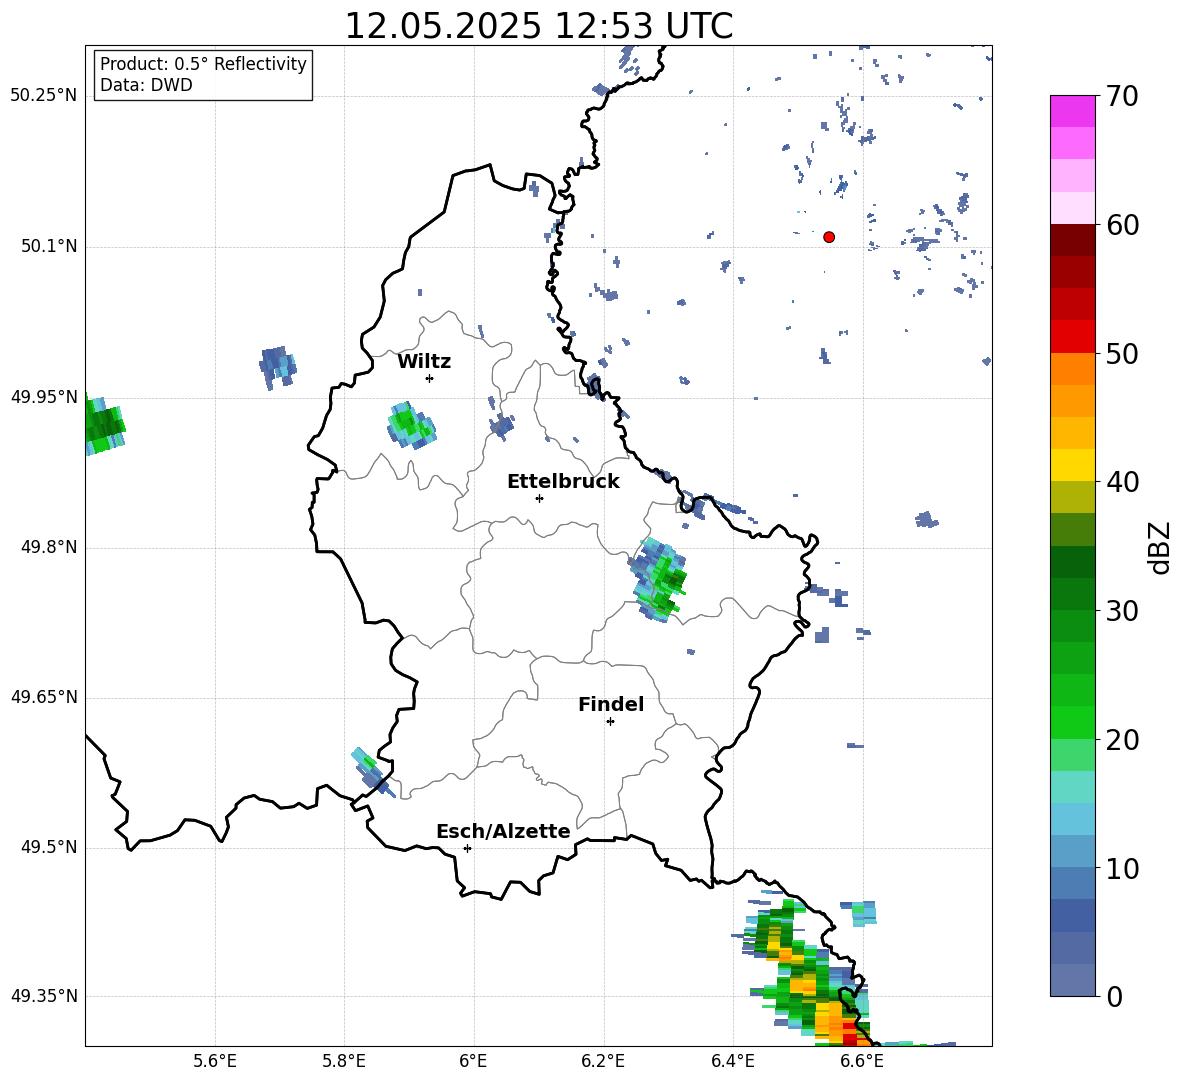Click the 50.25°N latitude label
The image size is (1184, 1081).
point(44,96)
